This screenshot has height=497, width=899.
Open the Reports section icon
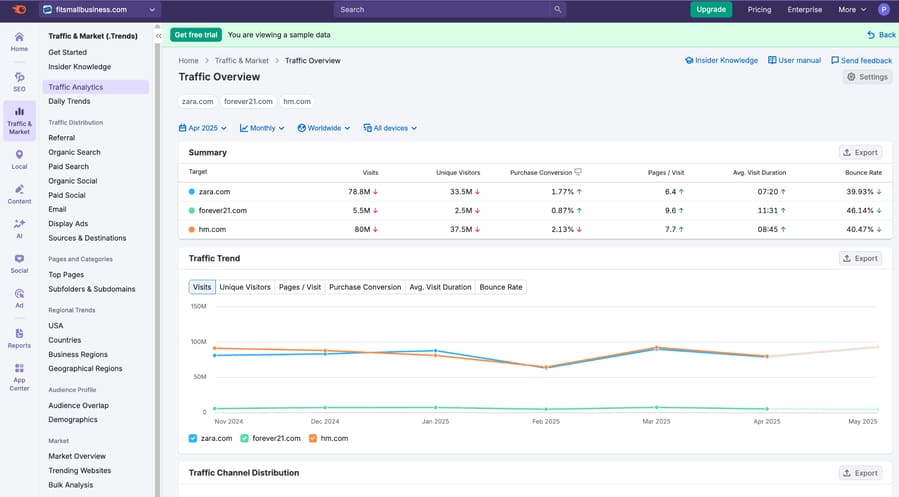click(19, 338)
